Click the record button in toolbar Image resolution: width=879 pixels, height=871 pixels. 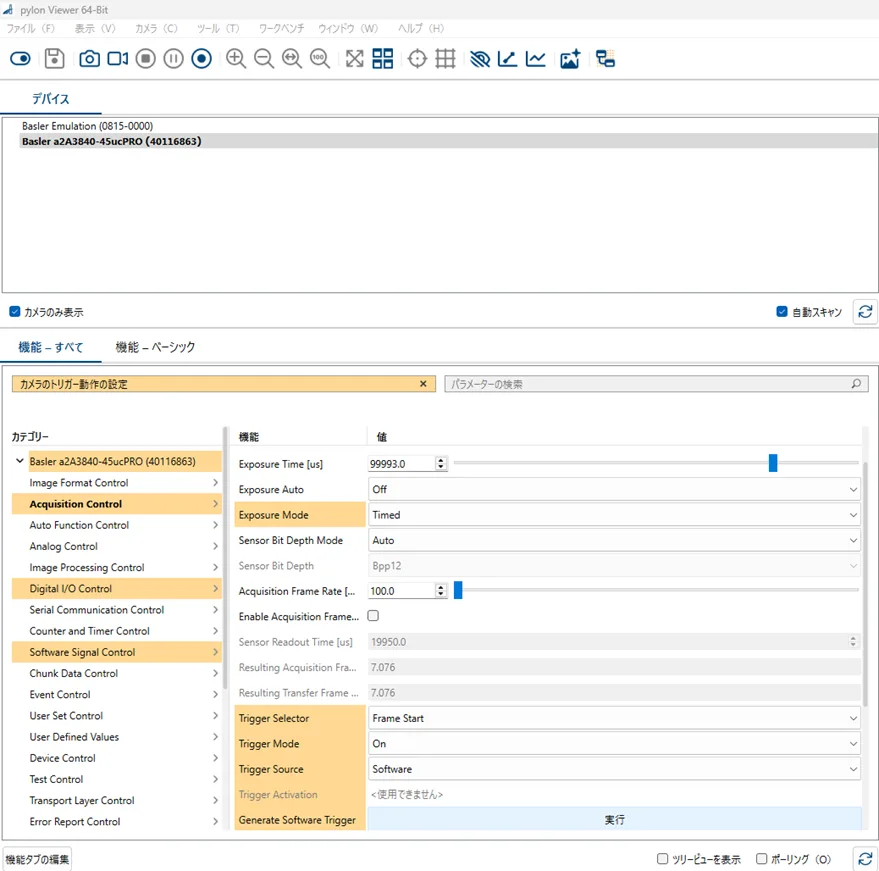tap(202, 59)
